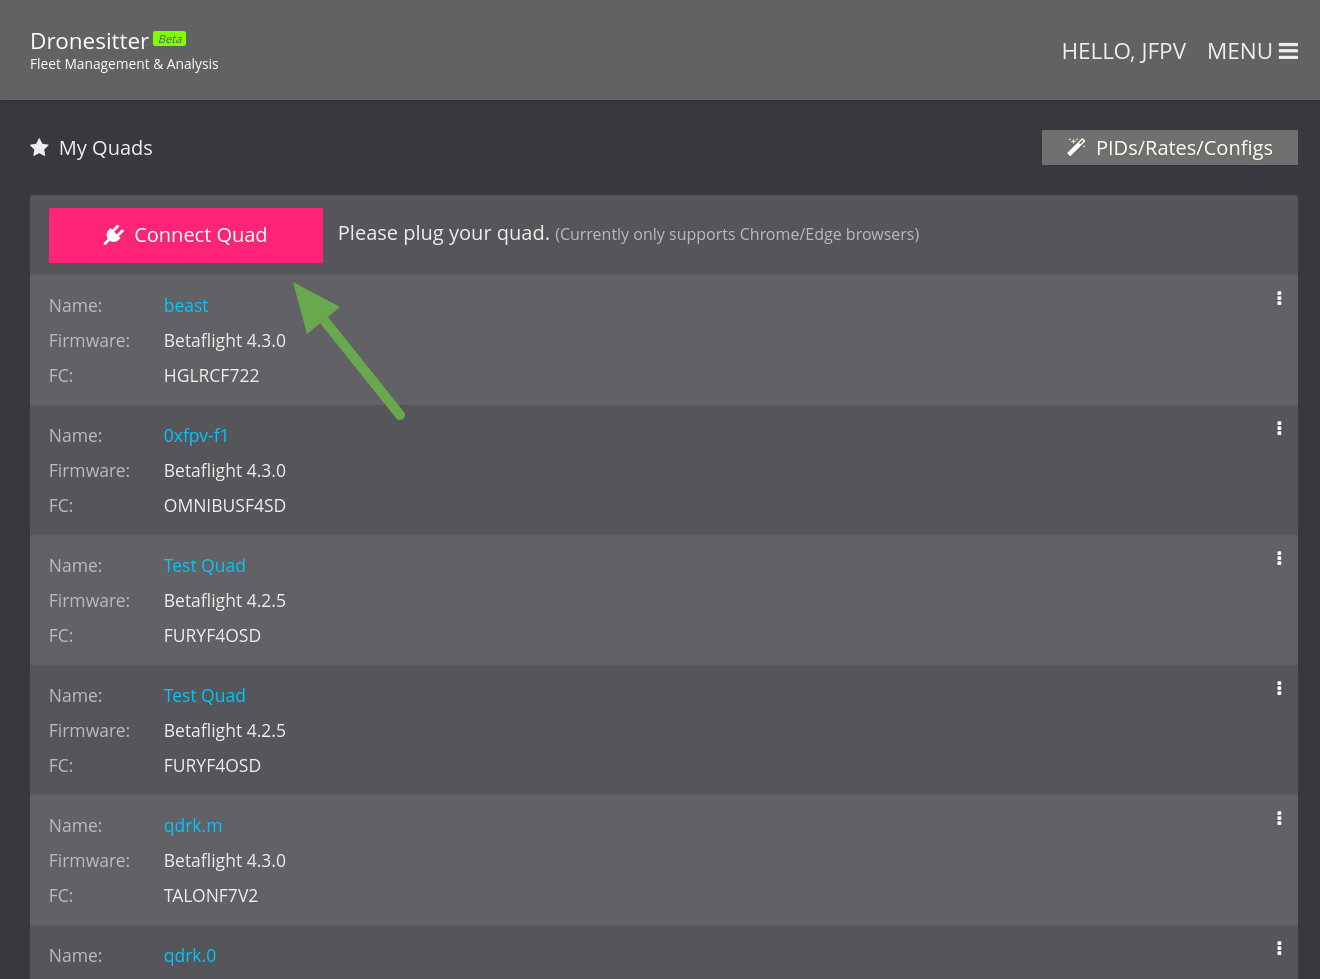The image size is (1320, 979).
Task: Open the hamburger MENU icon
Action: click(1288, 50)
